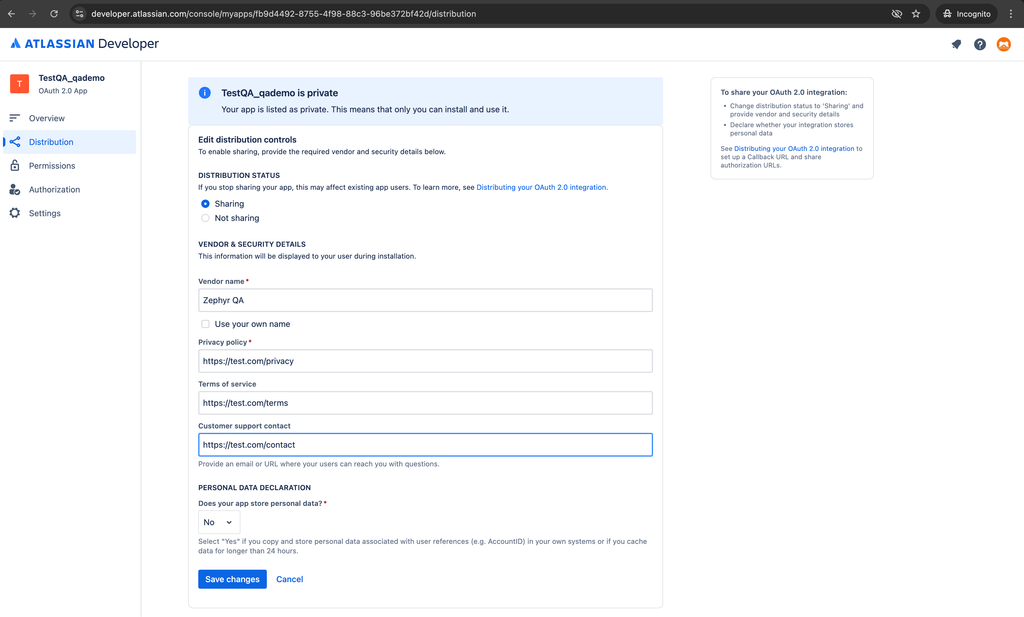The height and width of the screenshot is (617, 1024).
Task: Bookmark page with star icon
Action: click(916, 14)
